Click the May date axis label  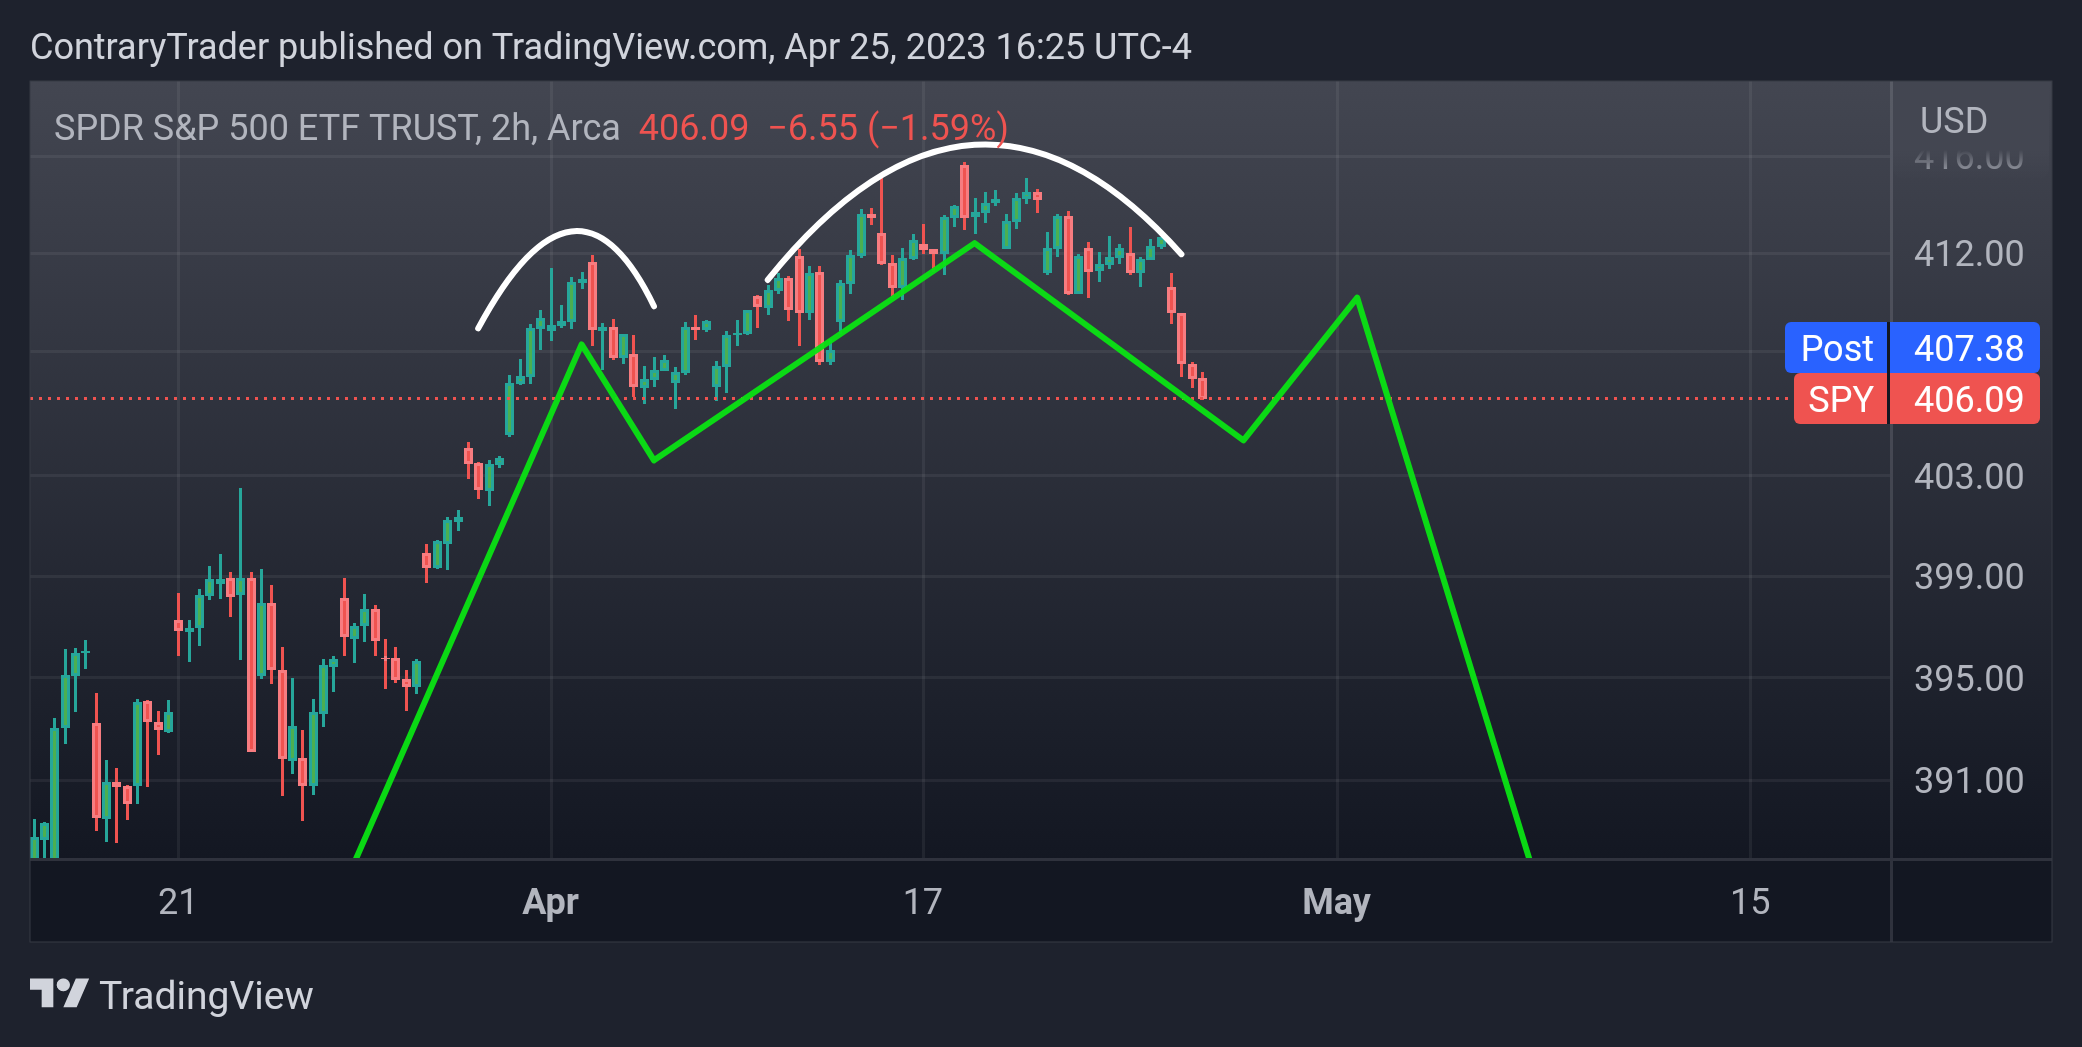pyautogui.click(x=1336, y=902)
